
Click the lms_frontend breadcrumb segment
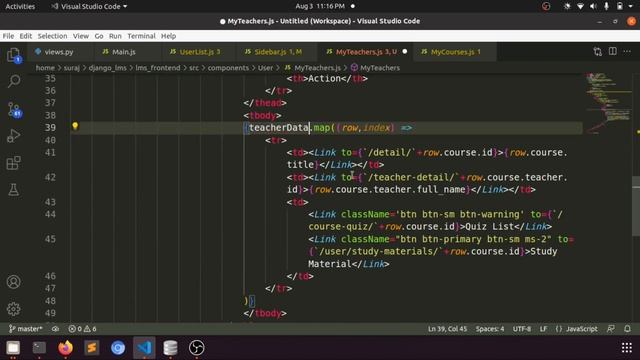pyautogui.click(x=158, y=68)
